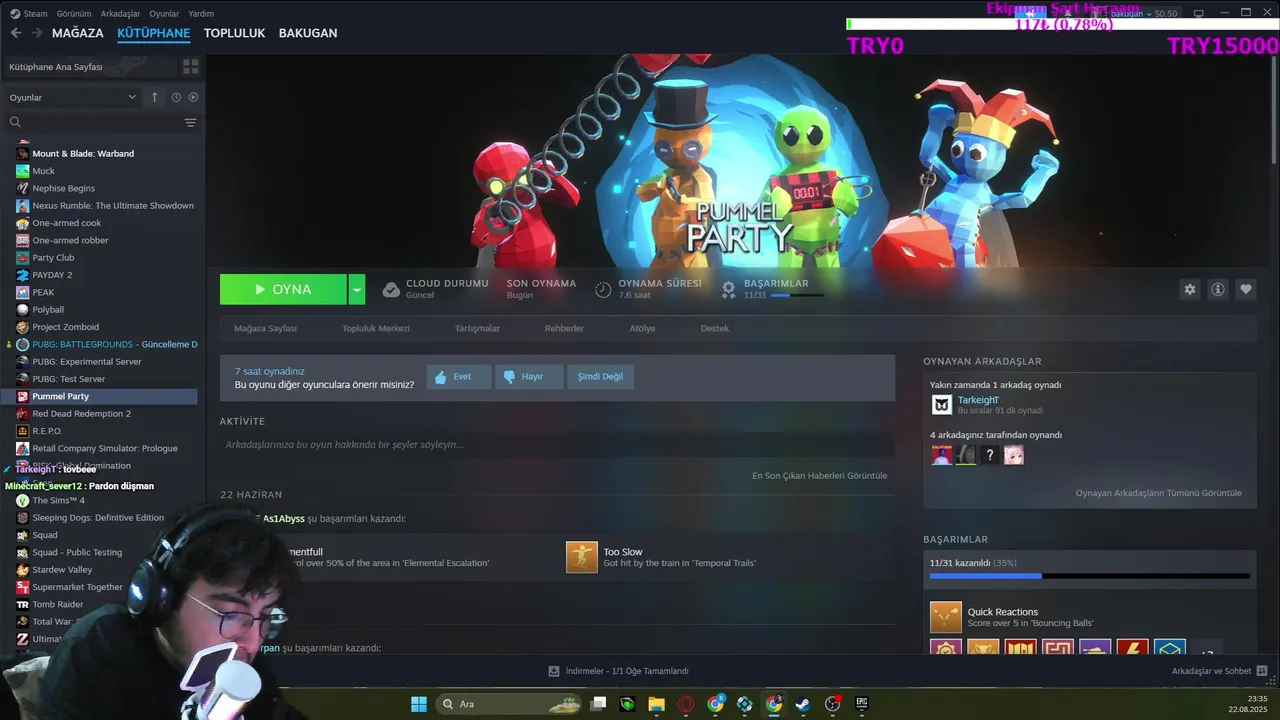Click Hayır thumbs-down button
The width and height of the screenshot is (1280, 720).
pyautogui.click(x=529, y=376)
